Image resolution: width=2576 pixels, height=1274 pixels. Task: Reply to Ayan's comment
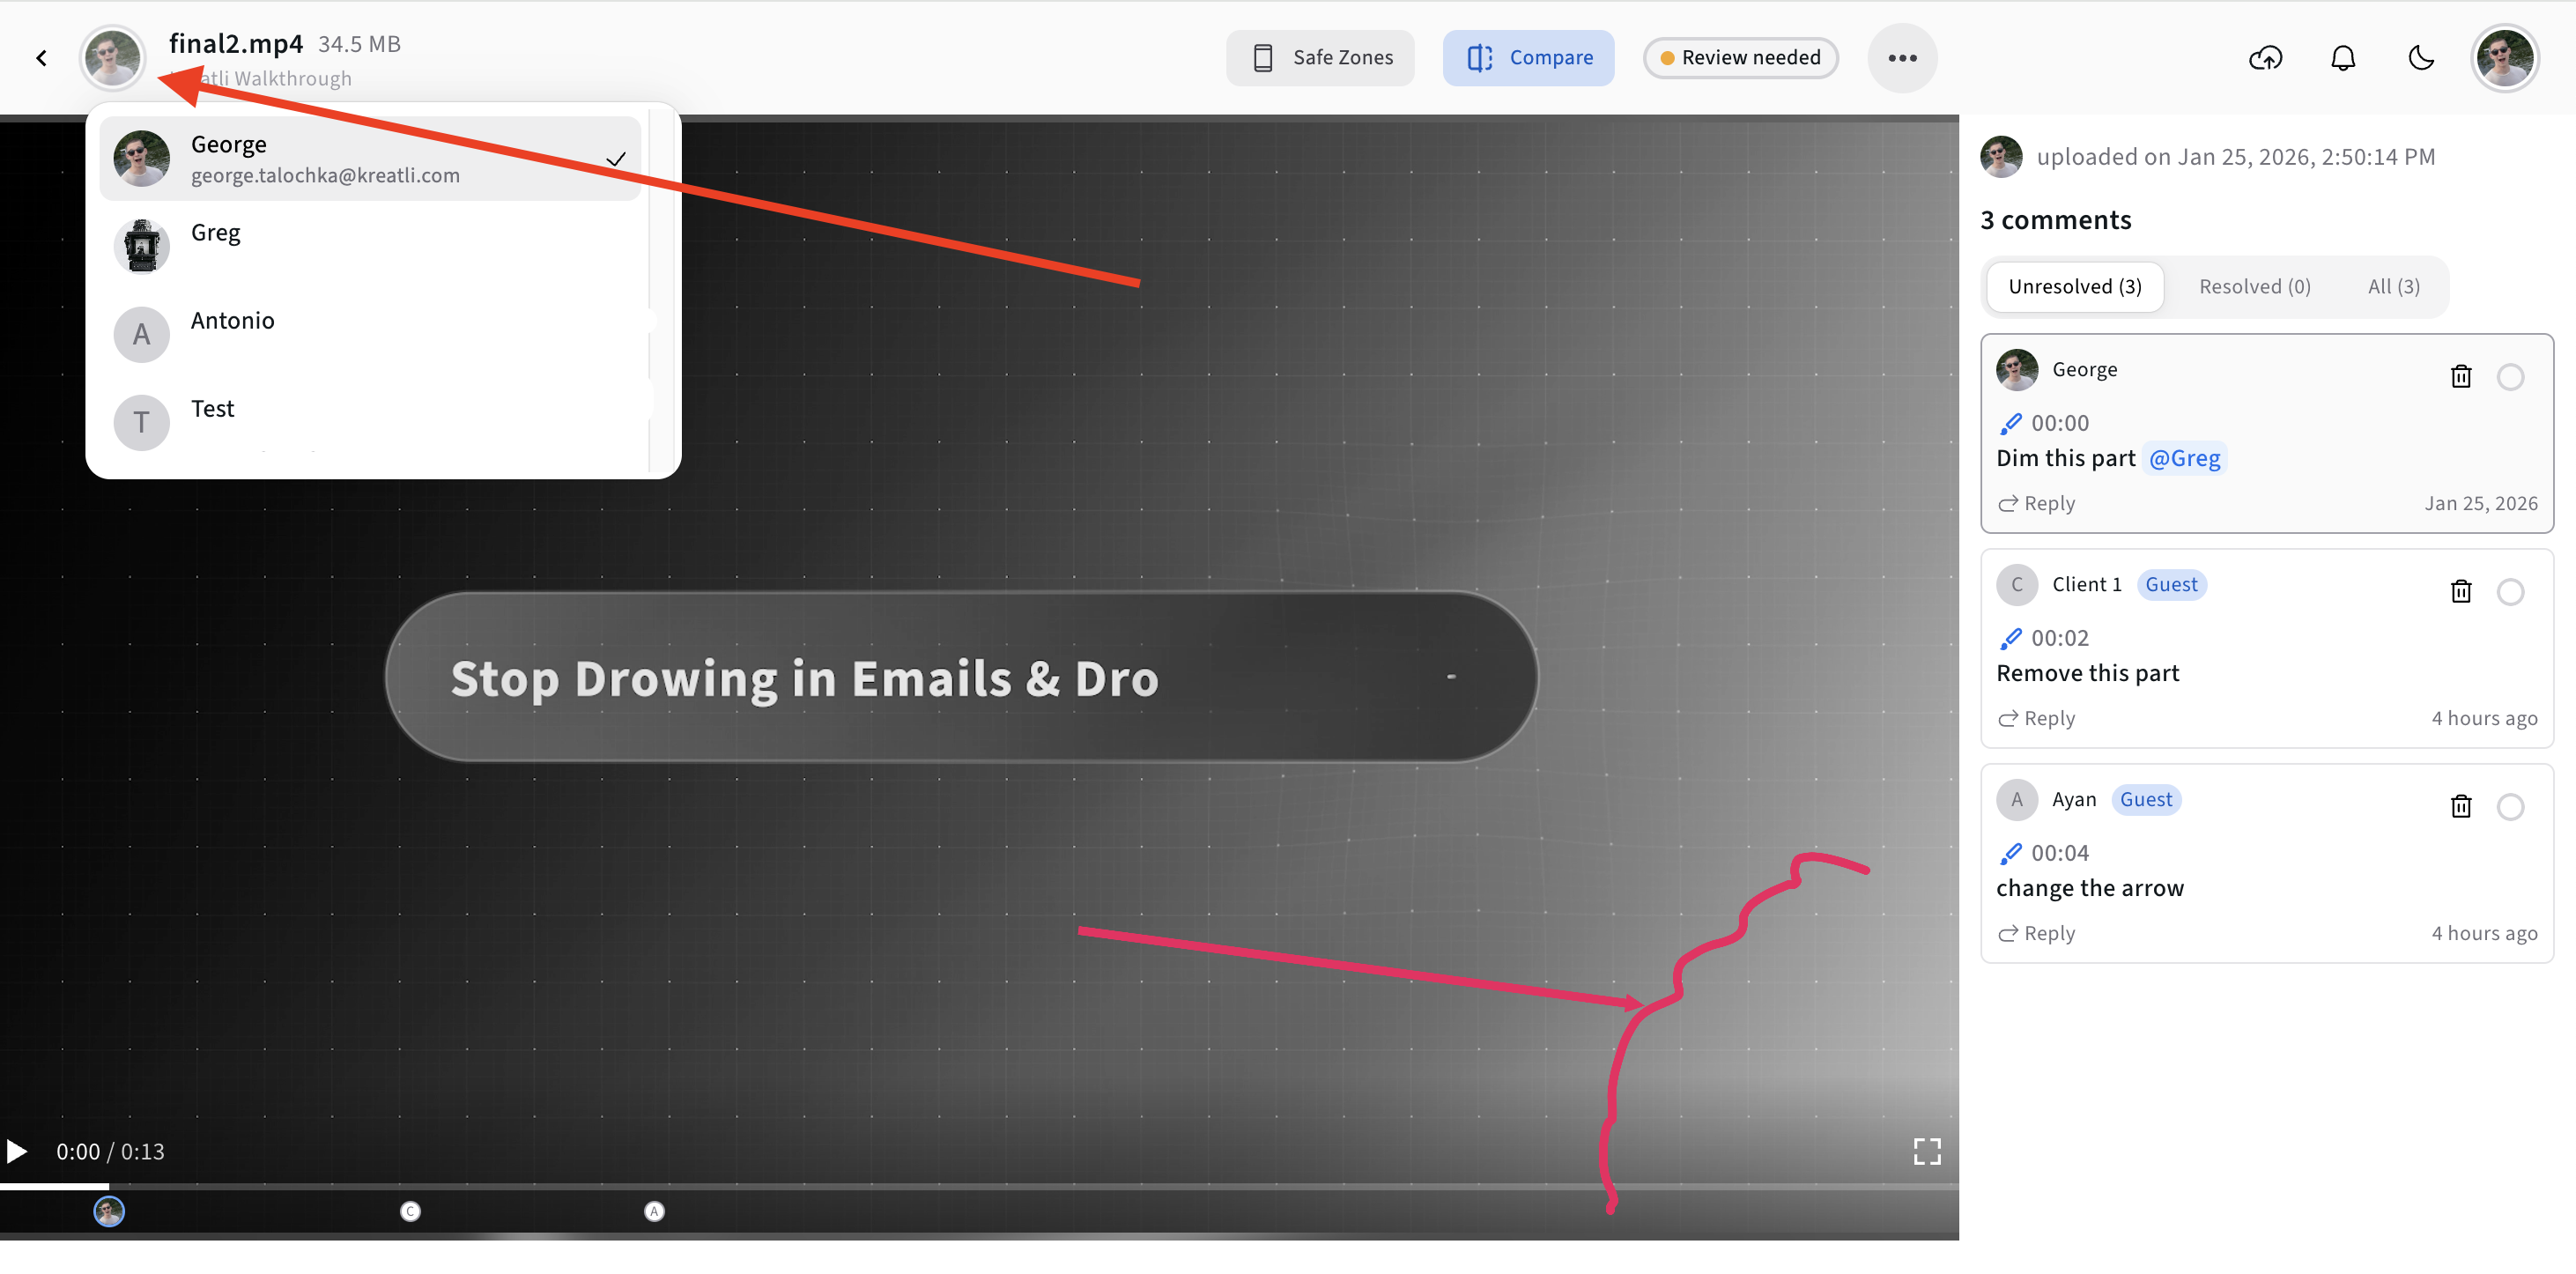click(x=2037, y=933)
